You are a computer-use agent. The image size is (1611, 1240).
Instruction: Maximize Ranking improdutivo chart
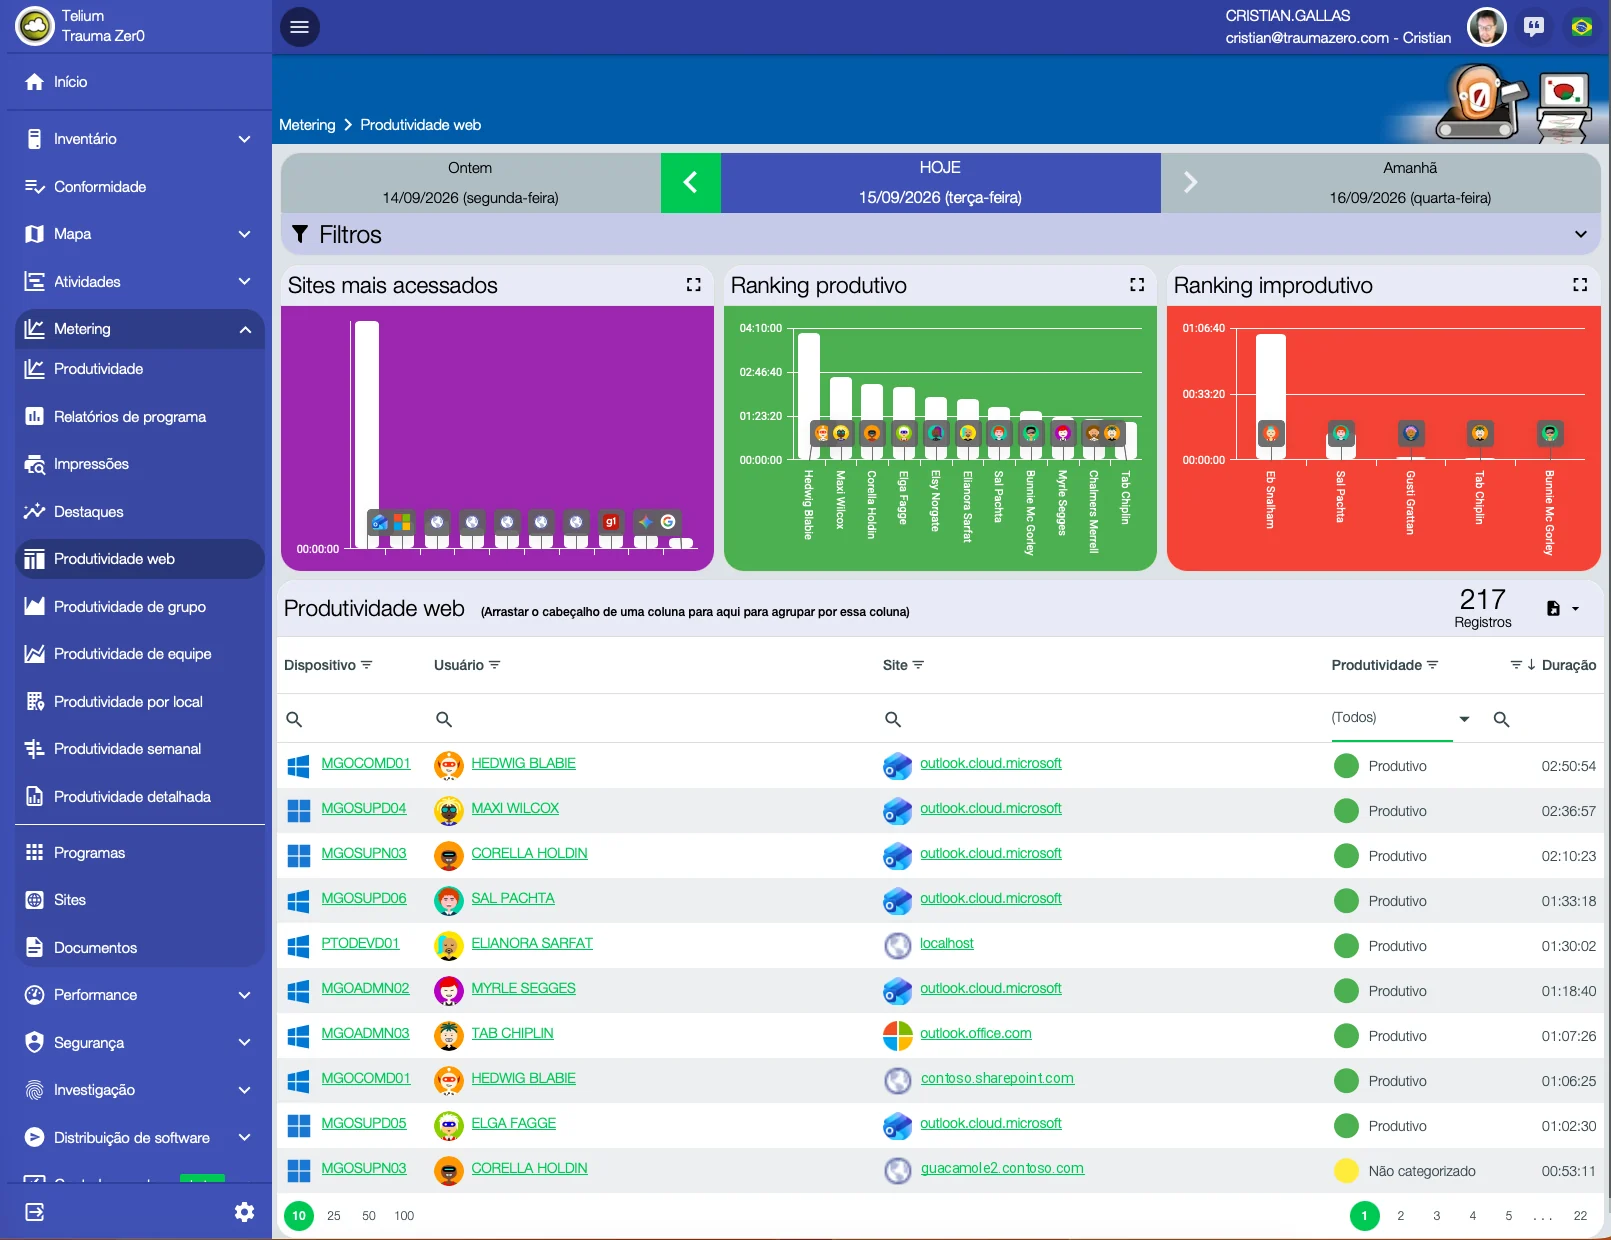click(1580, 285)
